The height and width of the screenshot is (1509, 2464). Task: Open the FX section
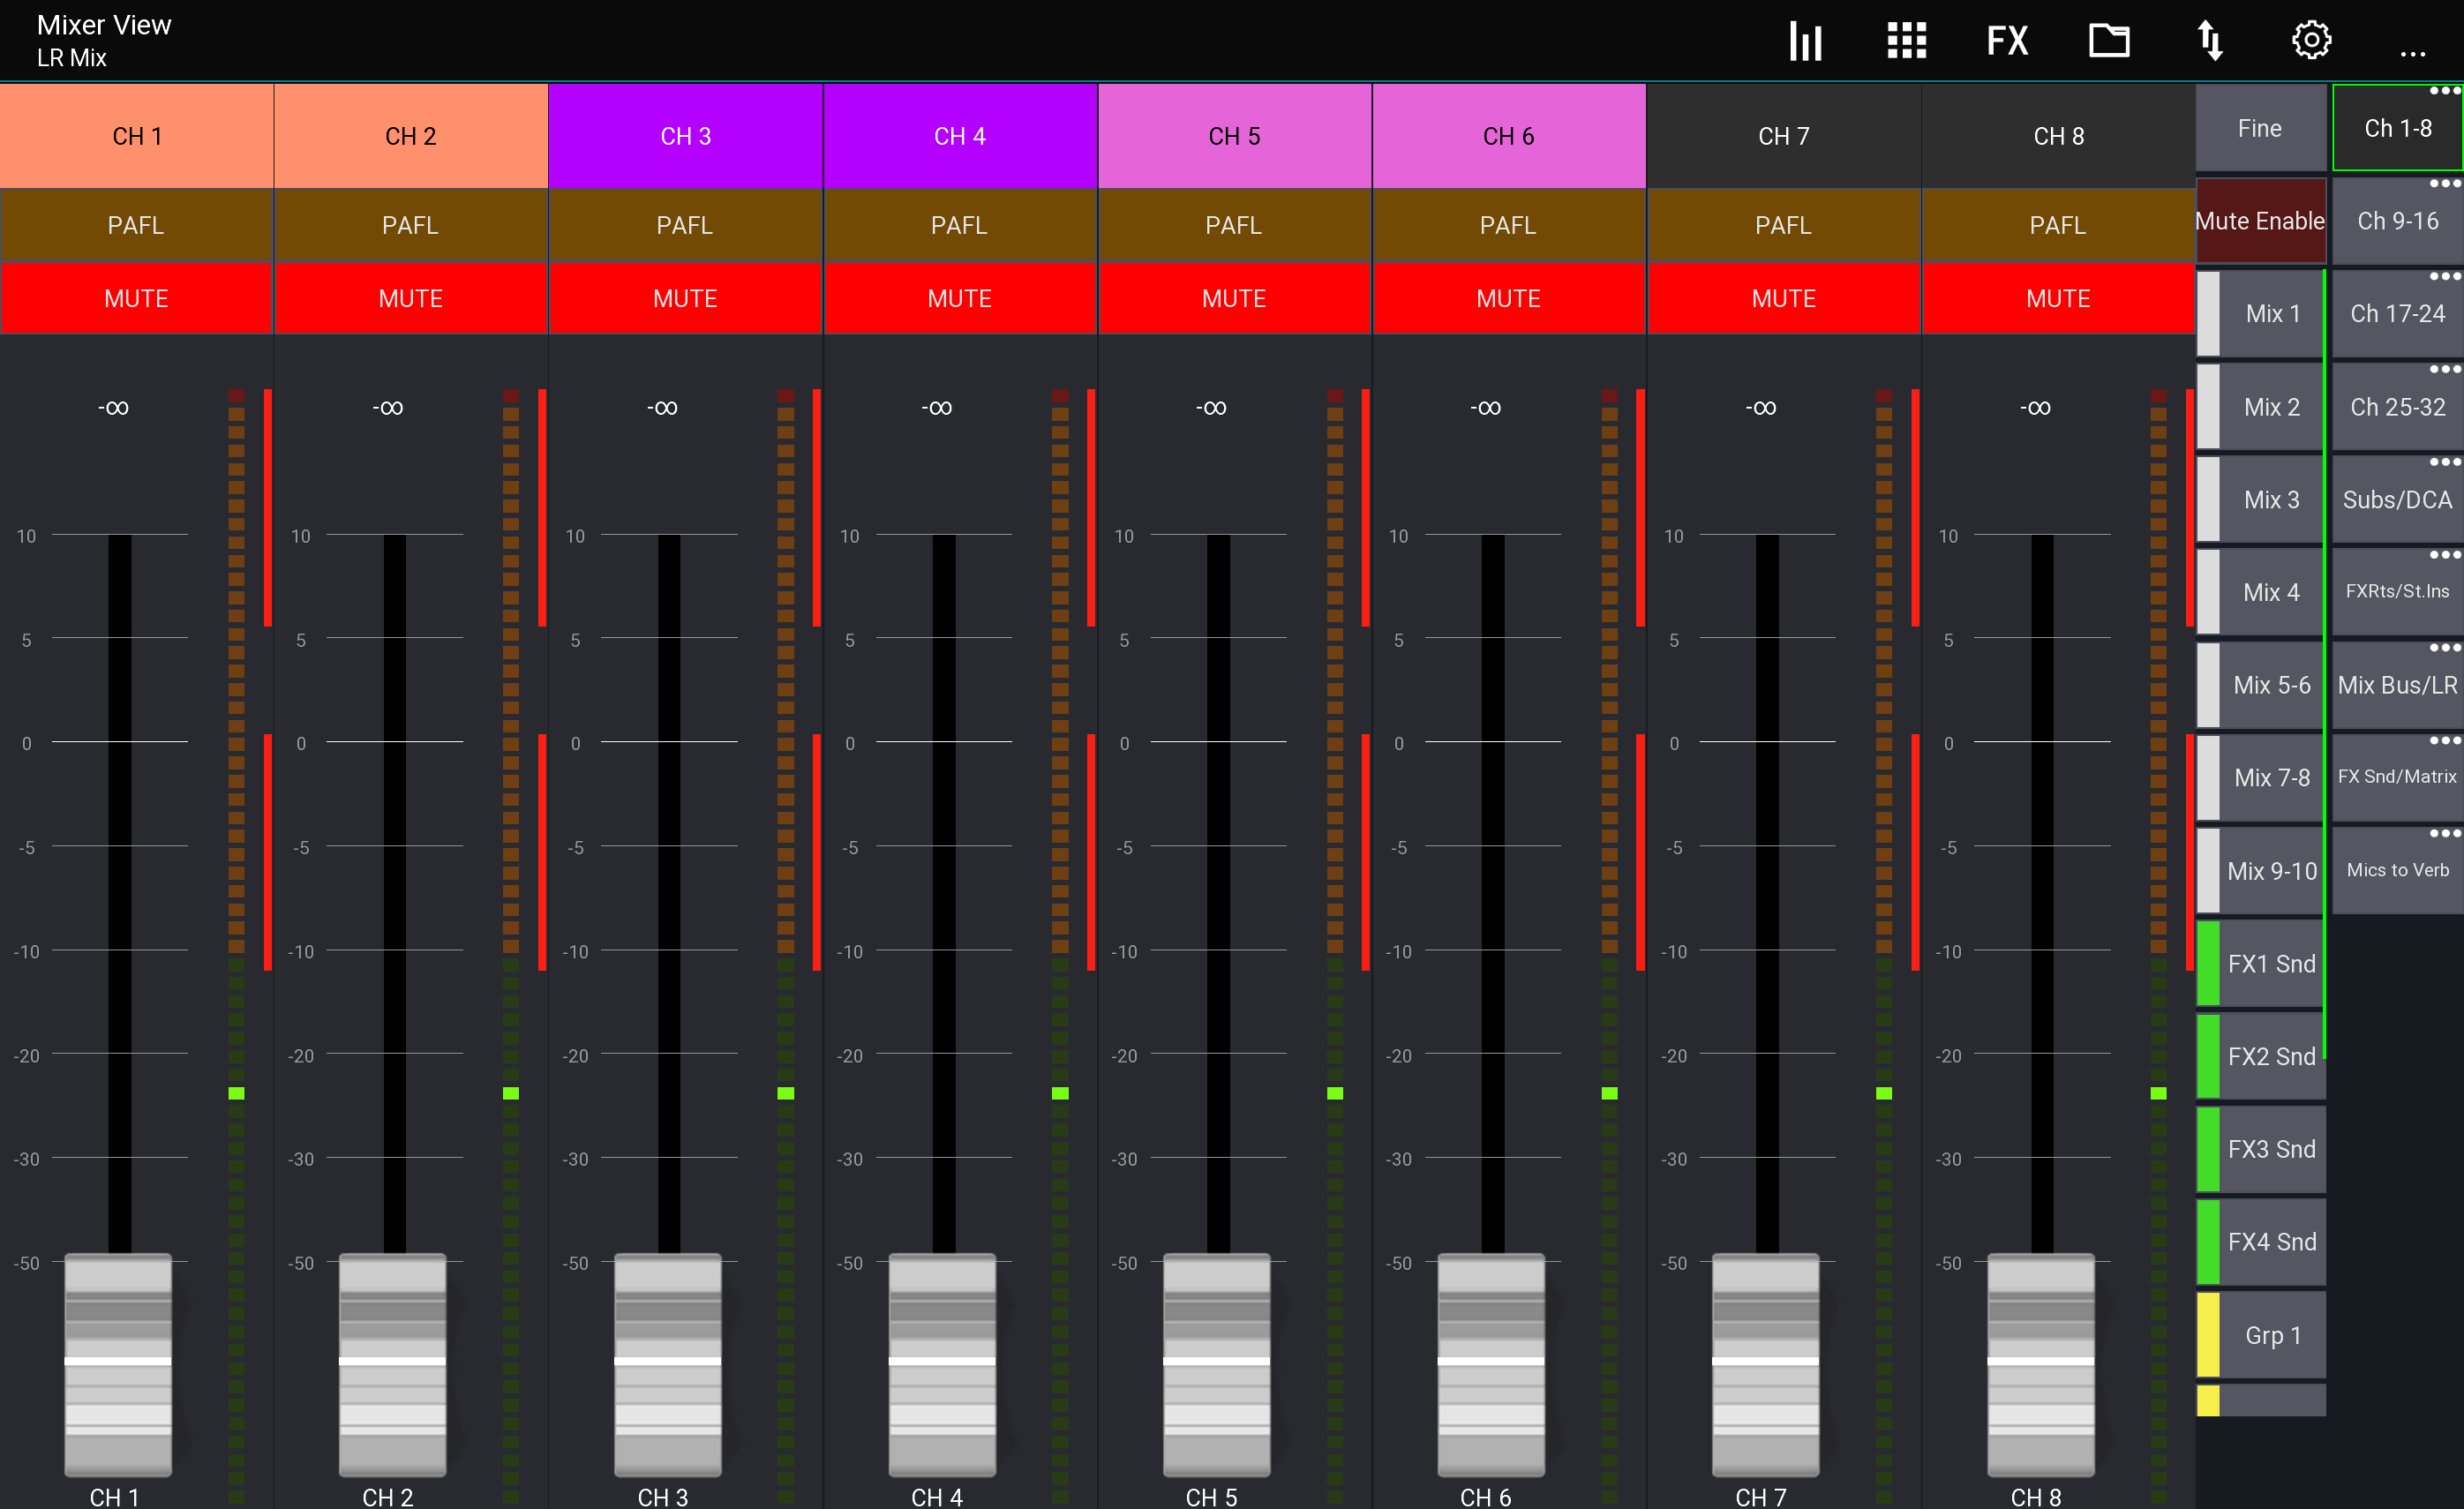(2007, 41)
